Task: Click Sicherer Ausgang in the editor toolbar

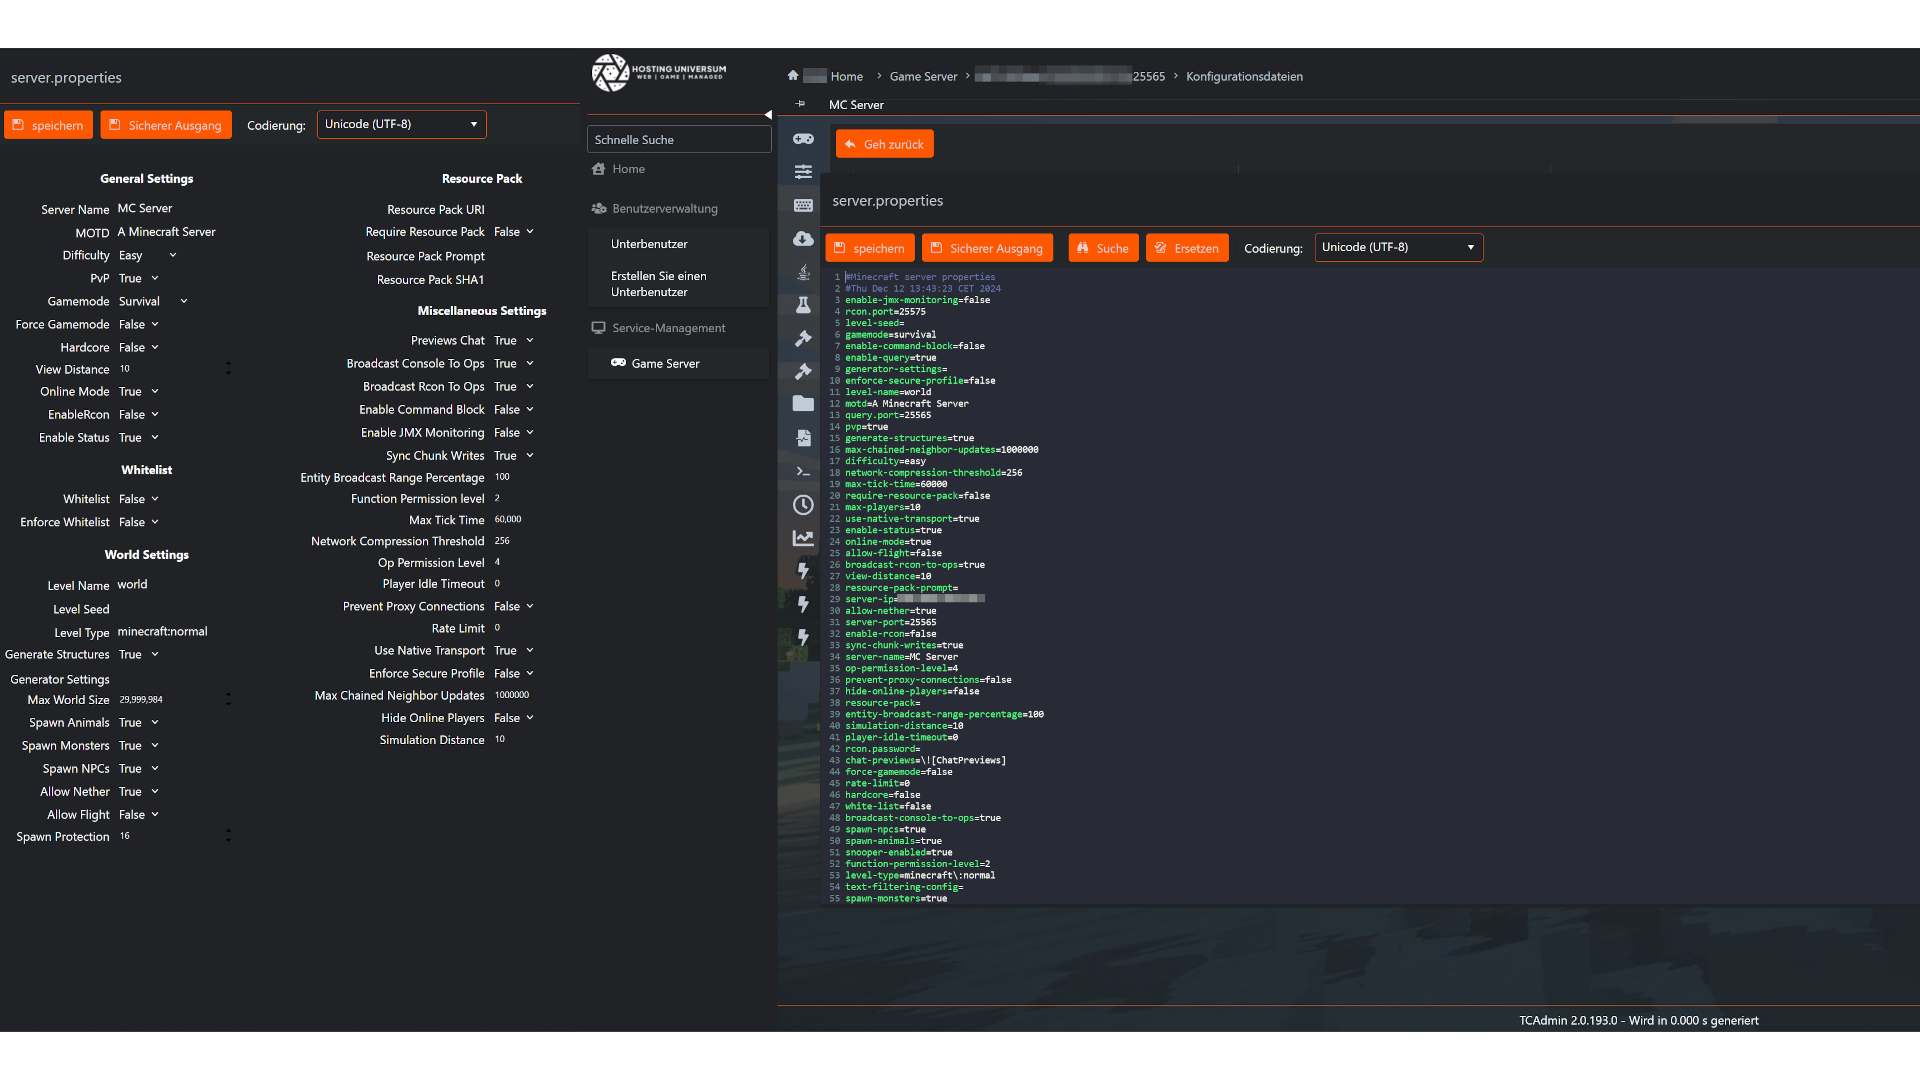Action: pyautogui.click(x=987, y=248)
